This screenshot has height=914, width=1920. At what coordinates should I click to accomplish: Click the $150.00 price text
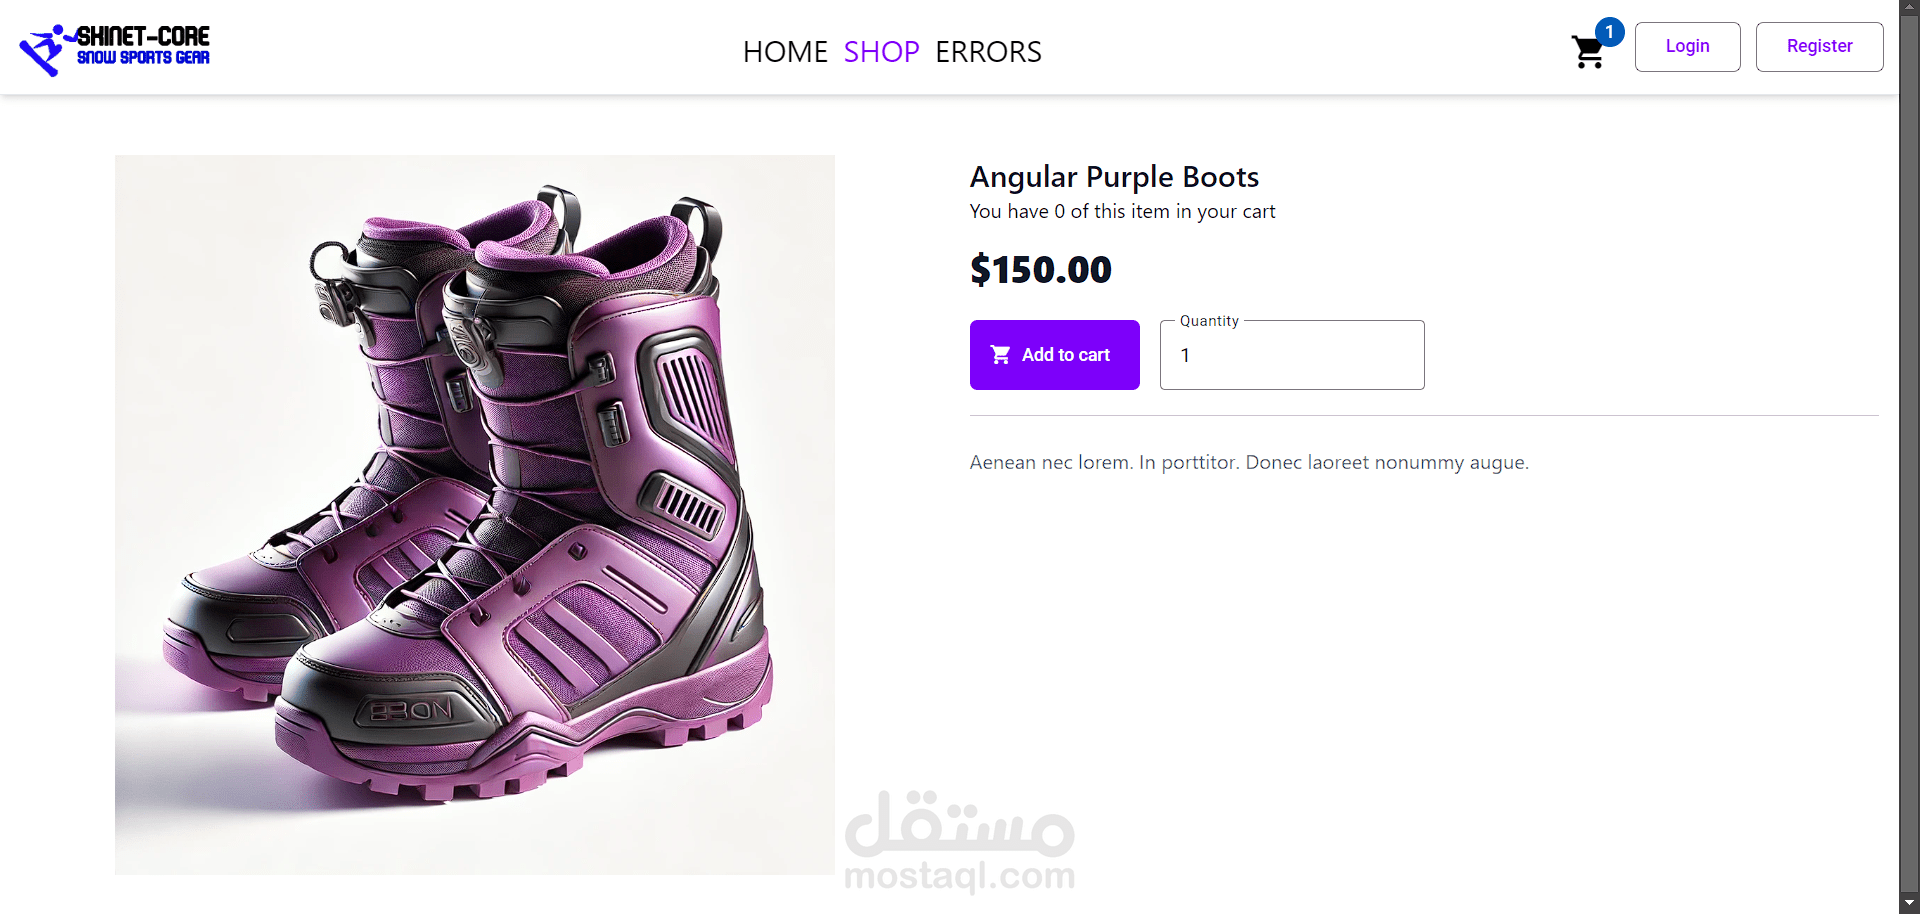1040,269
